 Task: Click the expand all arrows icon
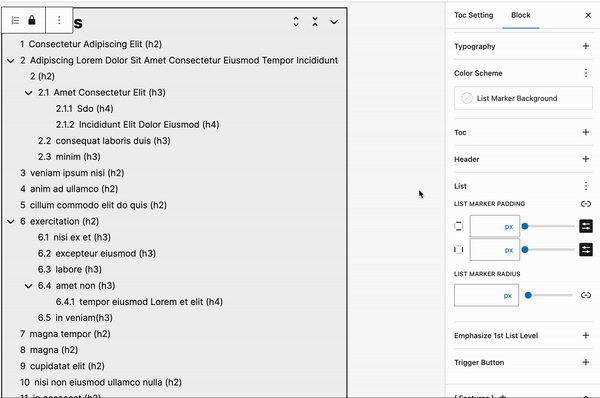click(x=296, y=21)
